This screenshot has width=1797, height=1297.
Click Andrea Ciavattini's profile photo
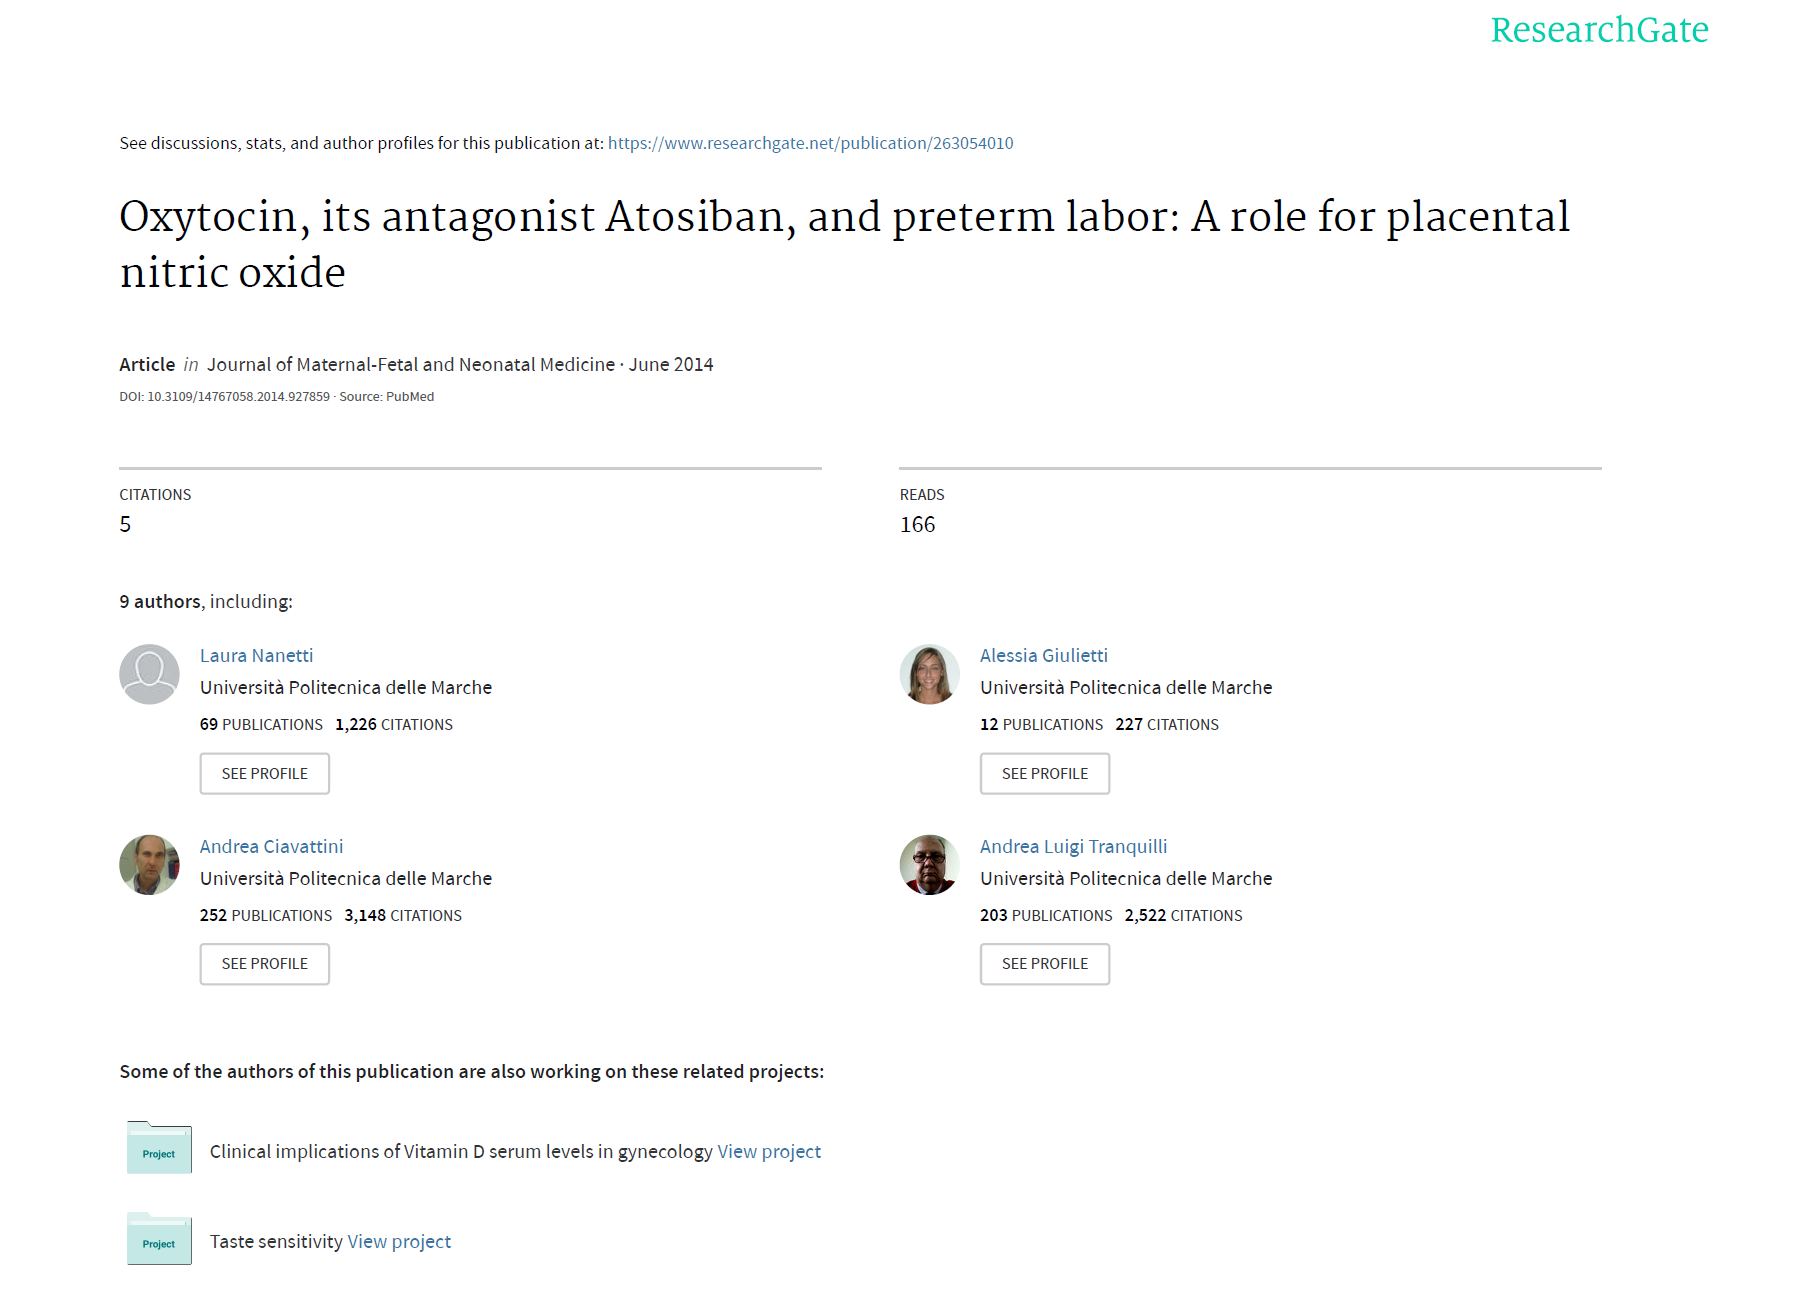click(x=149, y=865)
